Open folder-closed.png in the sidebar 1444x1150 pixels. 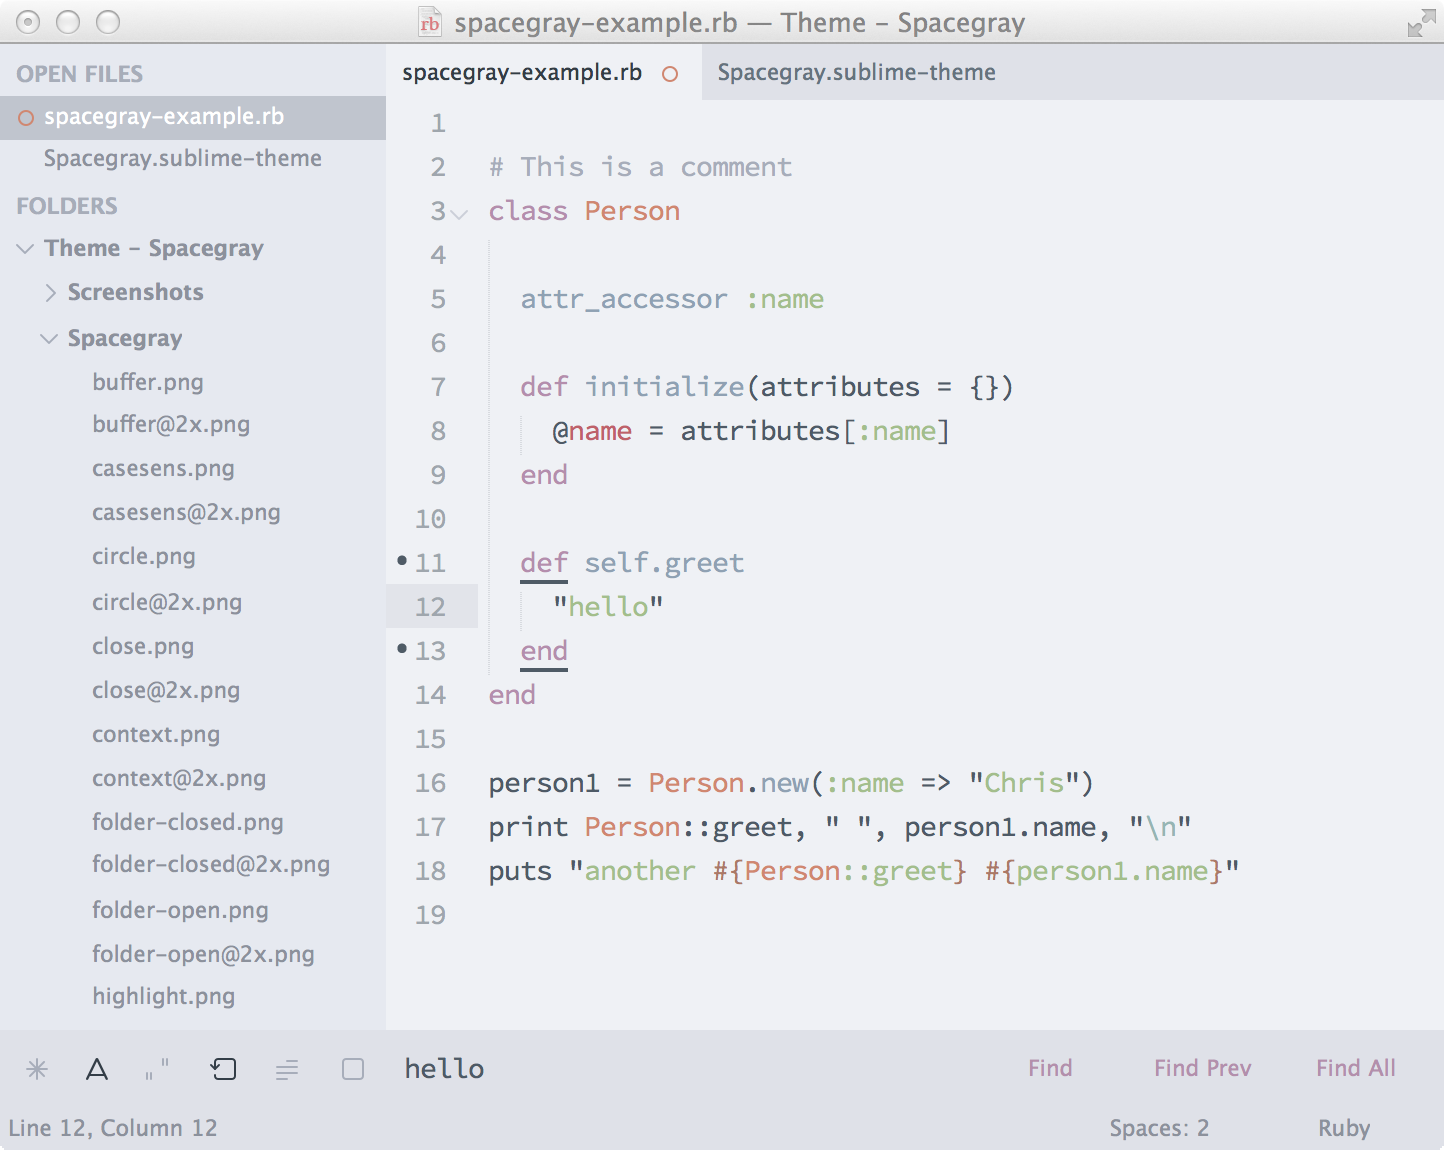coord(188,822)
